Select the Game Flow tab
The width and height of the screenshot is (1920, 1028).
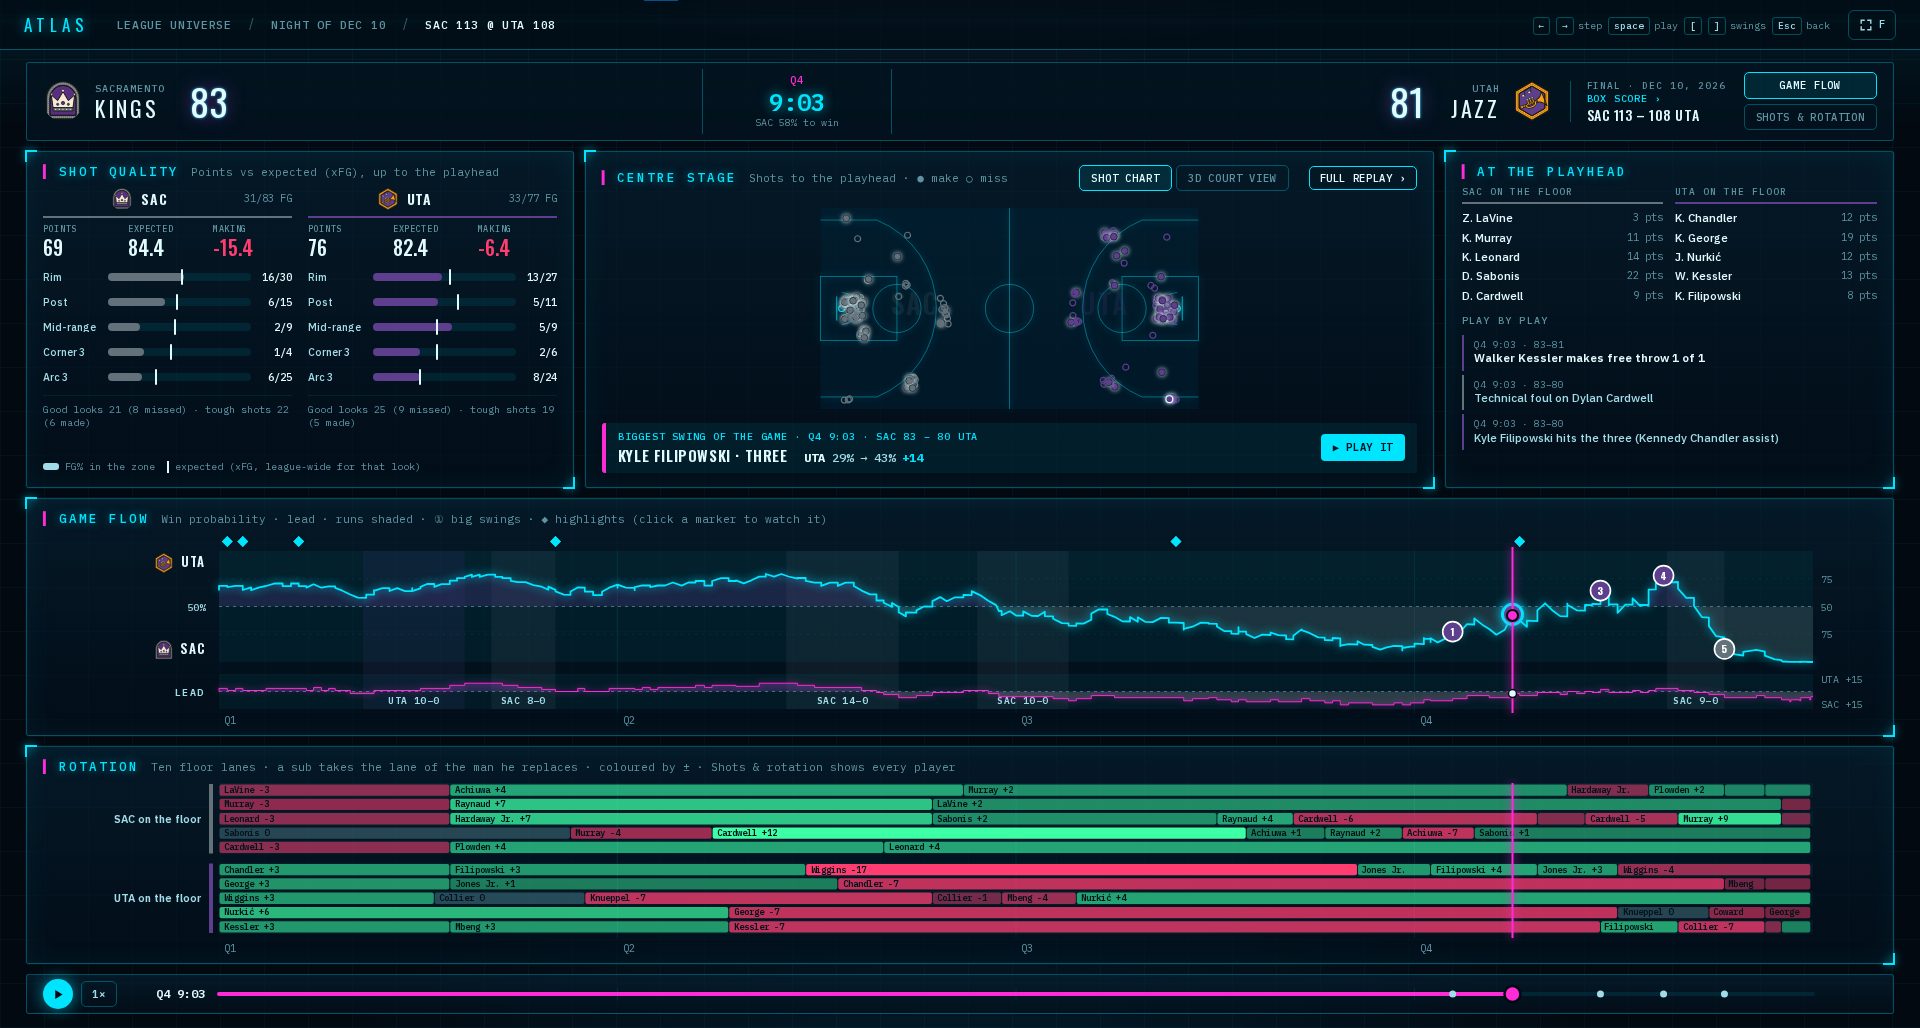1810,86
